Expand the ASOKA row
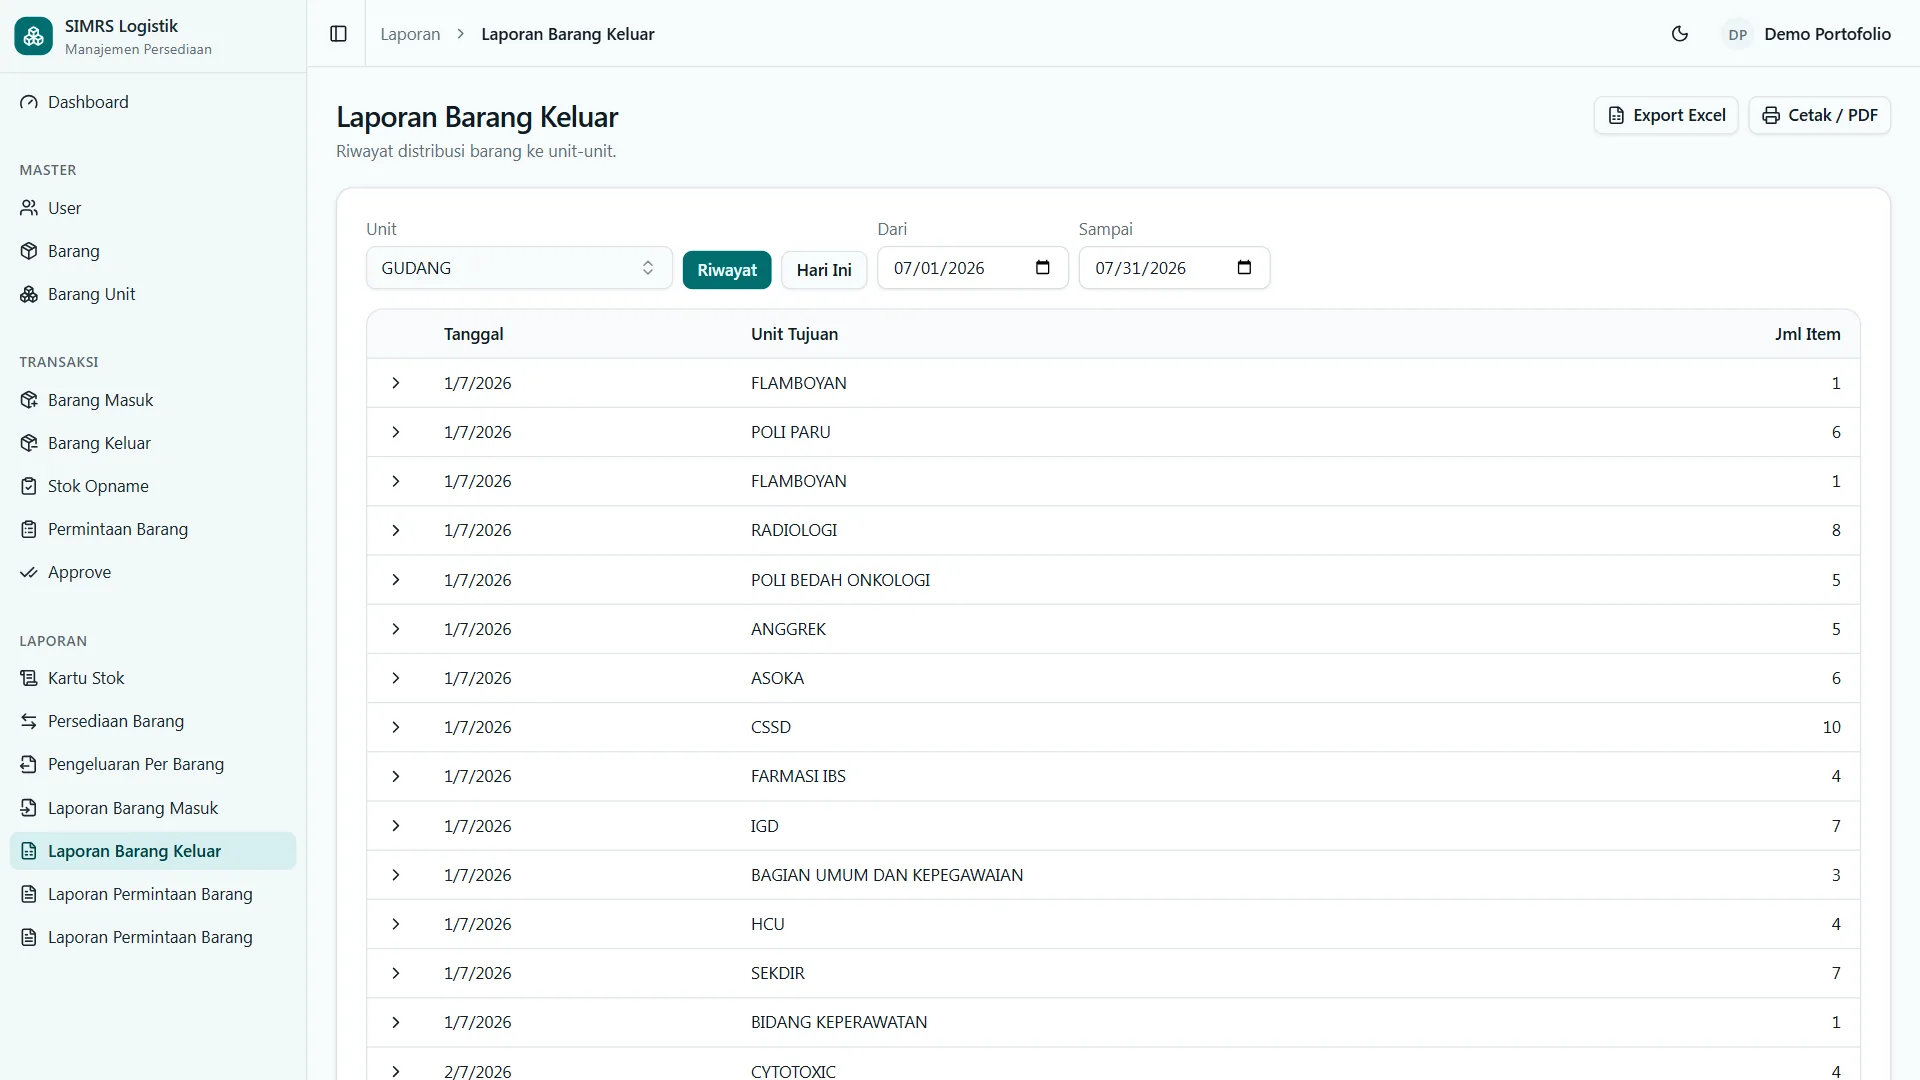1920x1080 pixels. 396,678
